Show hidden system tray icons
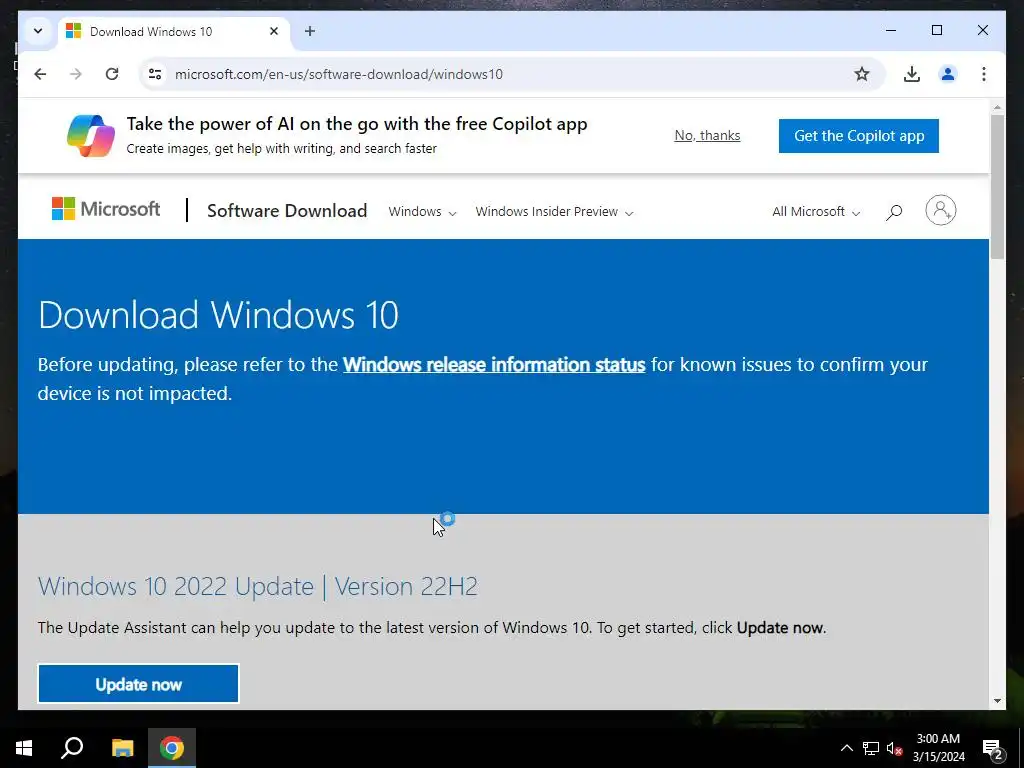 (x=846, y=748)
